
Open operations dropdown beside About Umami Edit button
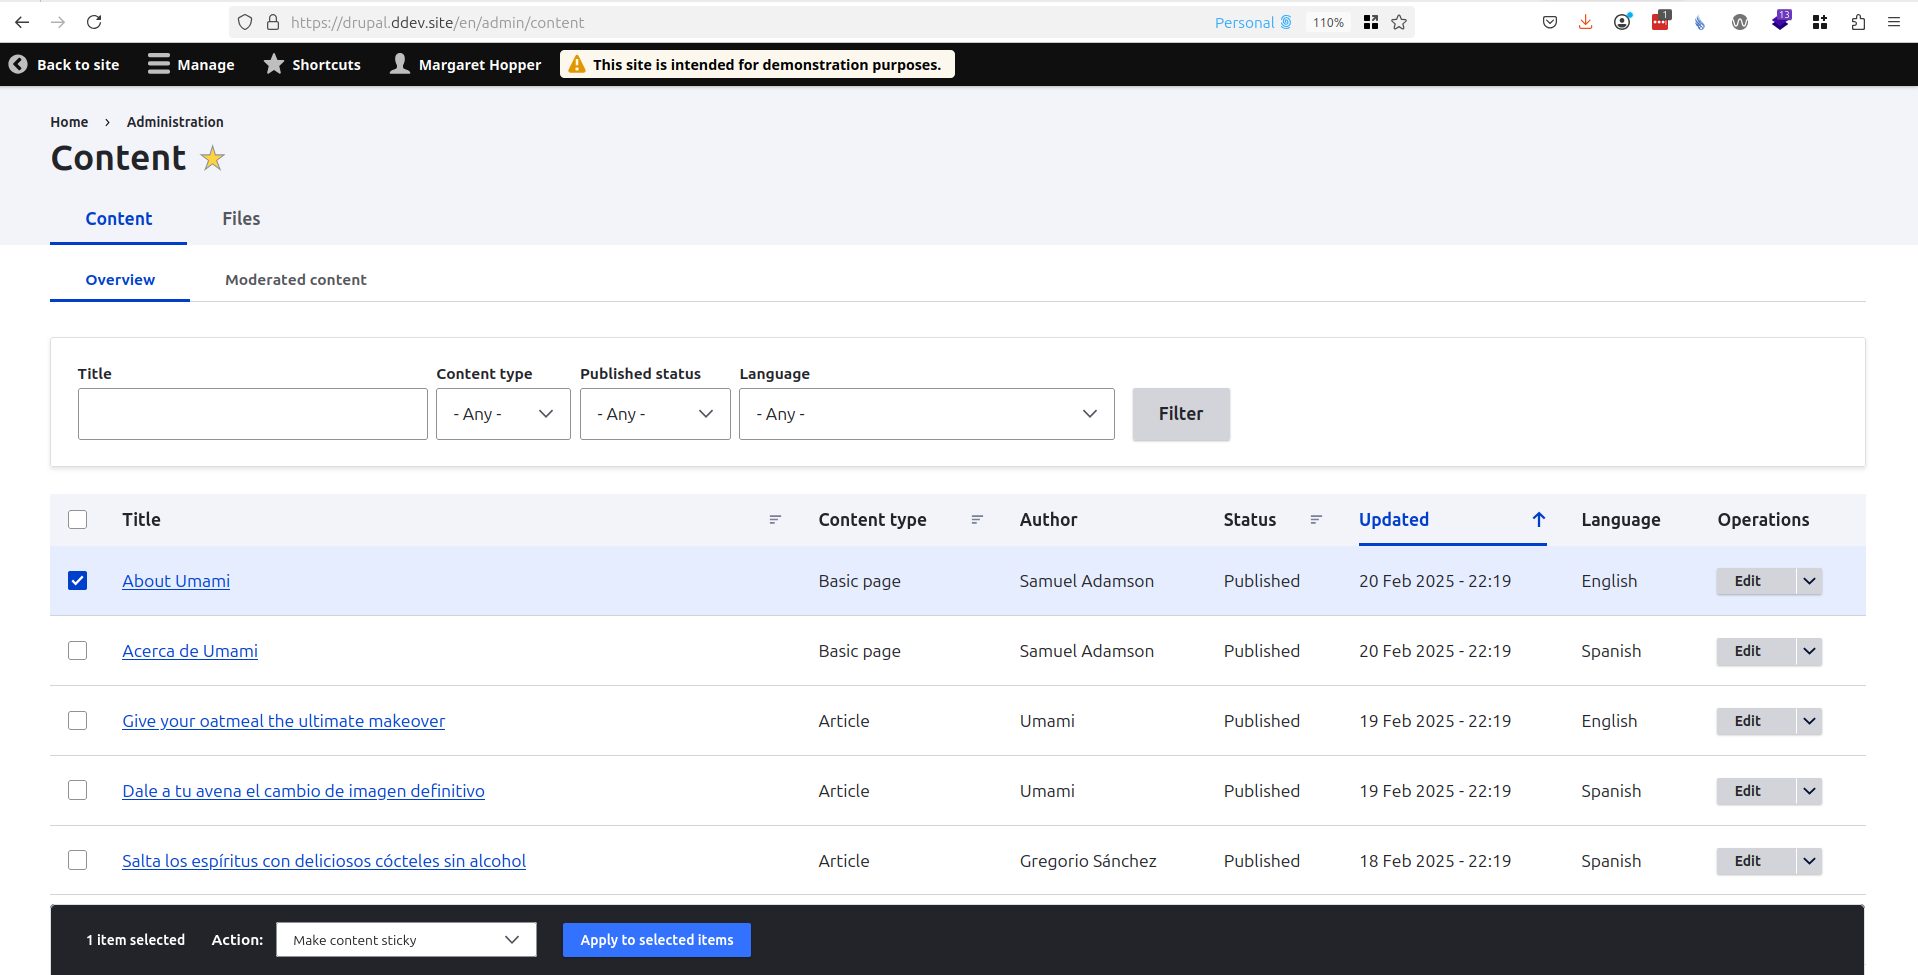pos(1807,580)
